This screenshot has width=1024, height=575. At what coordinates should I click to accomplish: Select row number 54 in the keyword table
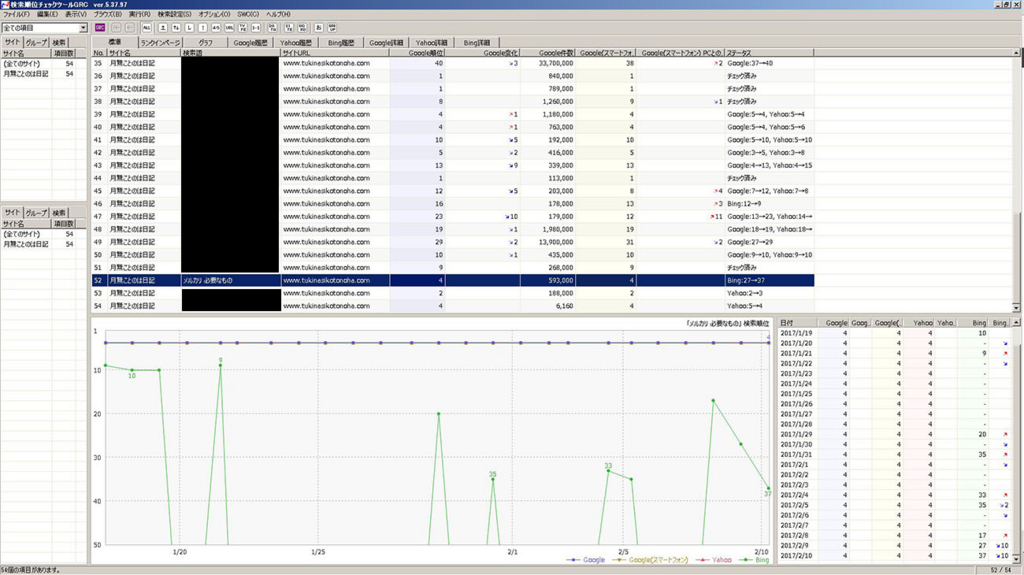tap(453, 306)
